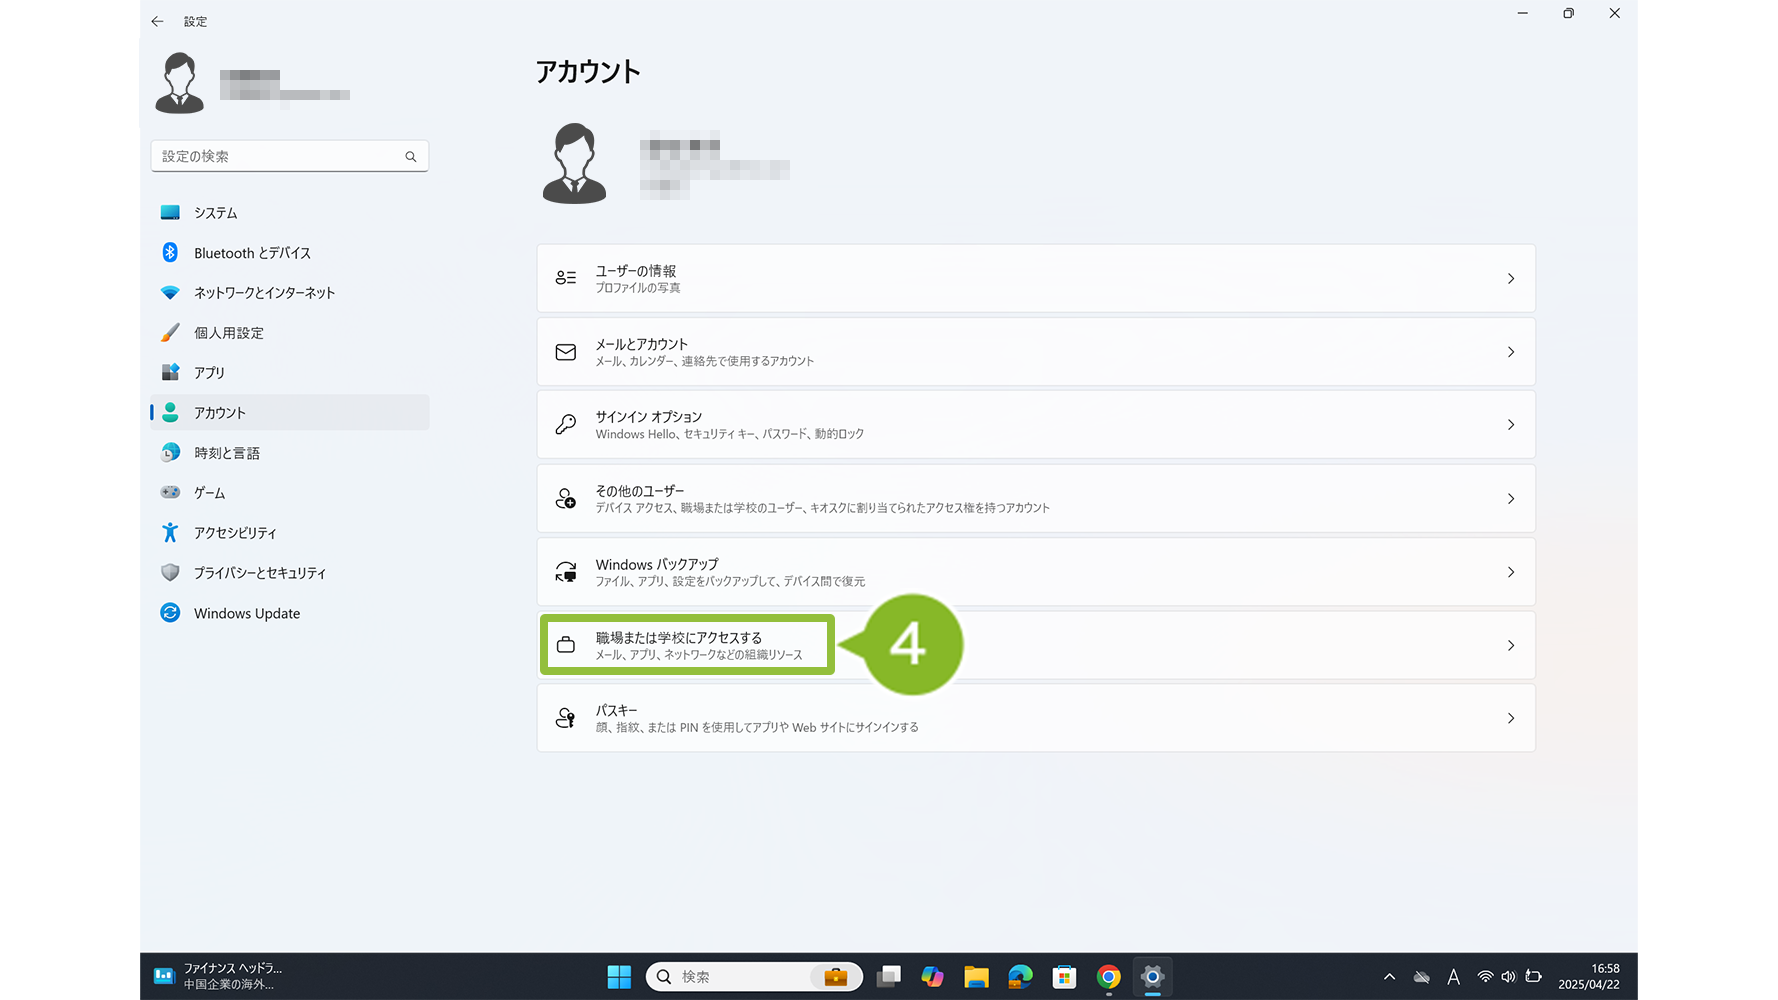Open ネットワークとインターネット in the sidebar
Screen dimensions: 1778x1000
[290, 293]
